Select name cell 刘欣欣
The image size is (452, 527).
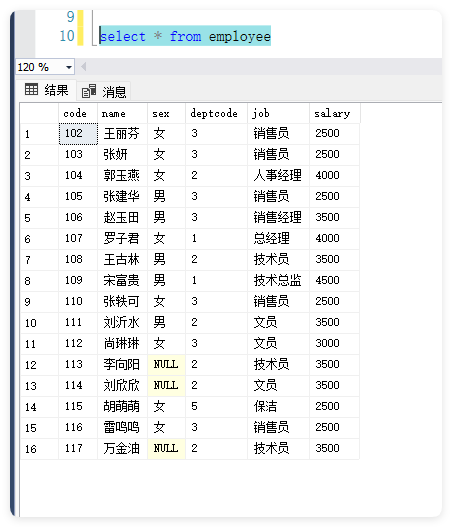[x=122, y=386]
